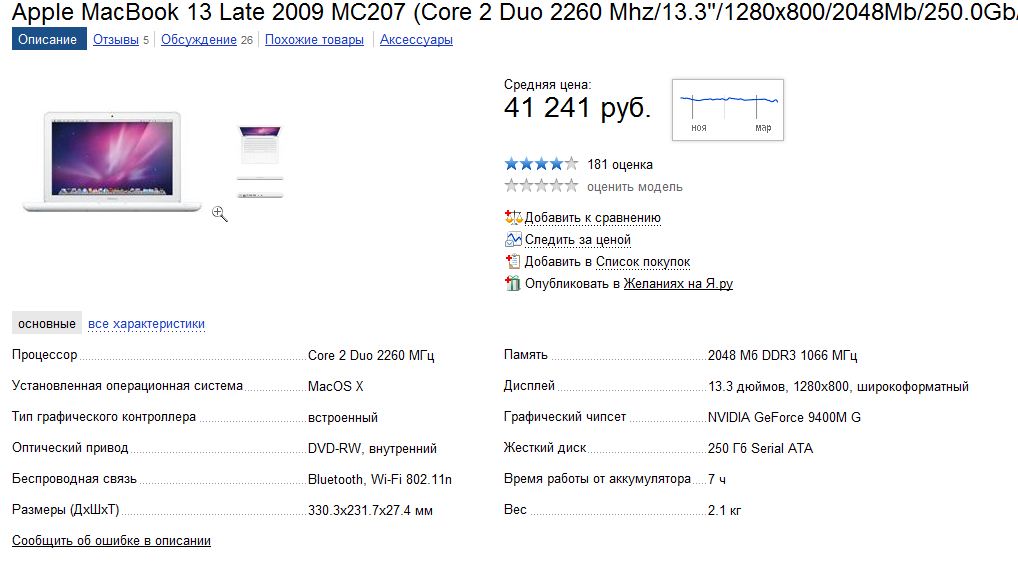Image resolution: width=1018 pixels, height=569 pixels.
Task: Select the small keyboard view thumbnail
Action: (260, 147)
